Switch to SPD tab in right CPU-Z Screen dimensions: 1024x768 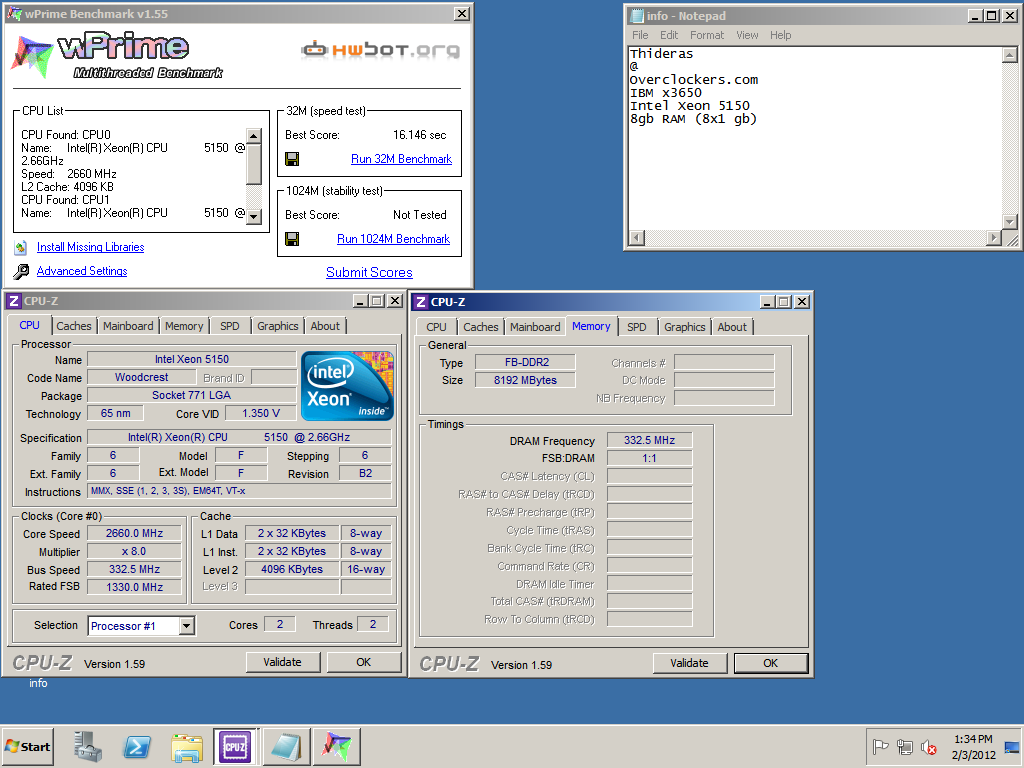click(x=637, y=327)
